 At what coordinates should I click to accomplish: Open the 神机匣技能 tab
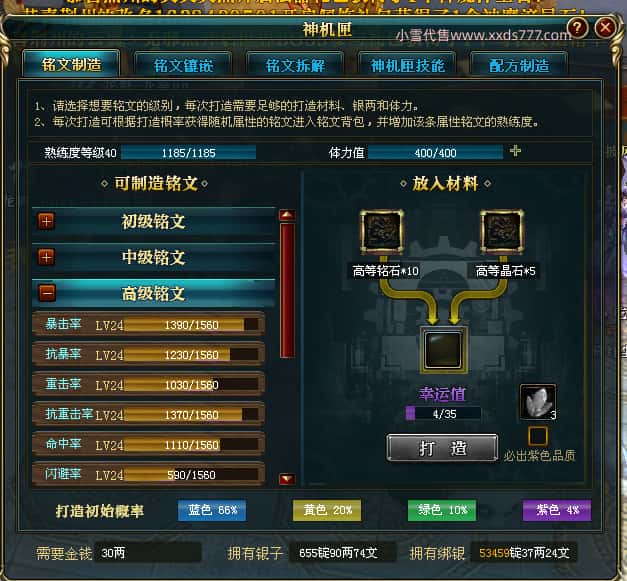point(407,65)
